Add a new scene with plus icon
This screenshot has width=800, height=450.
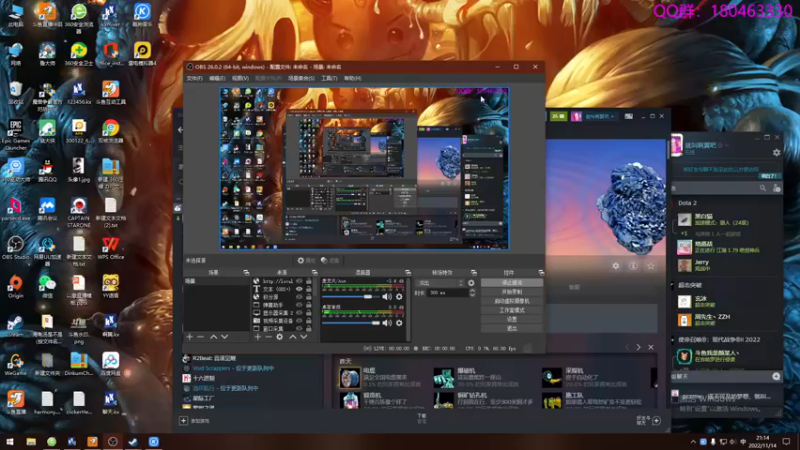coord(189,337)
